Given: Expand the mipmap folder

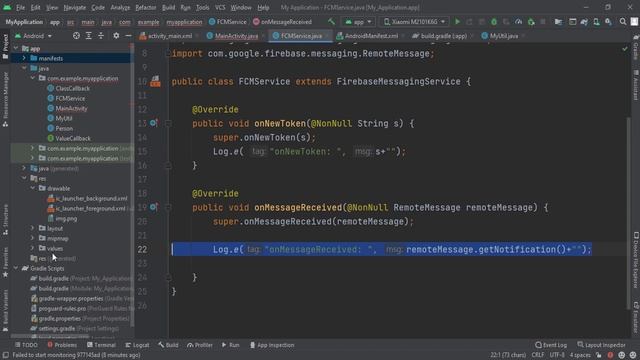Looking at the screenshot, I should (33, 238).
